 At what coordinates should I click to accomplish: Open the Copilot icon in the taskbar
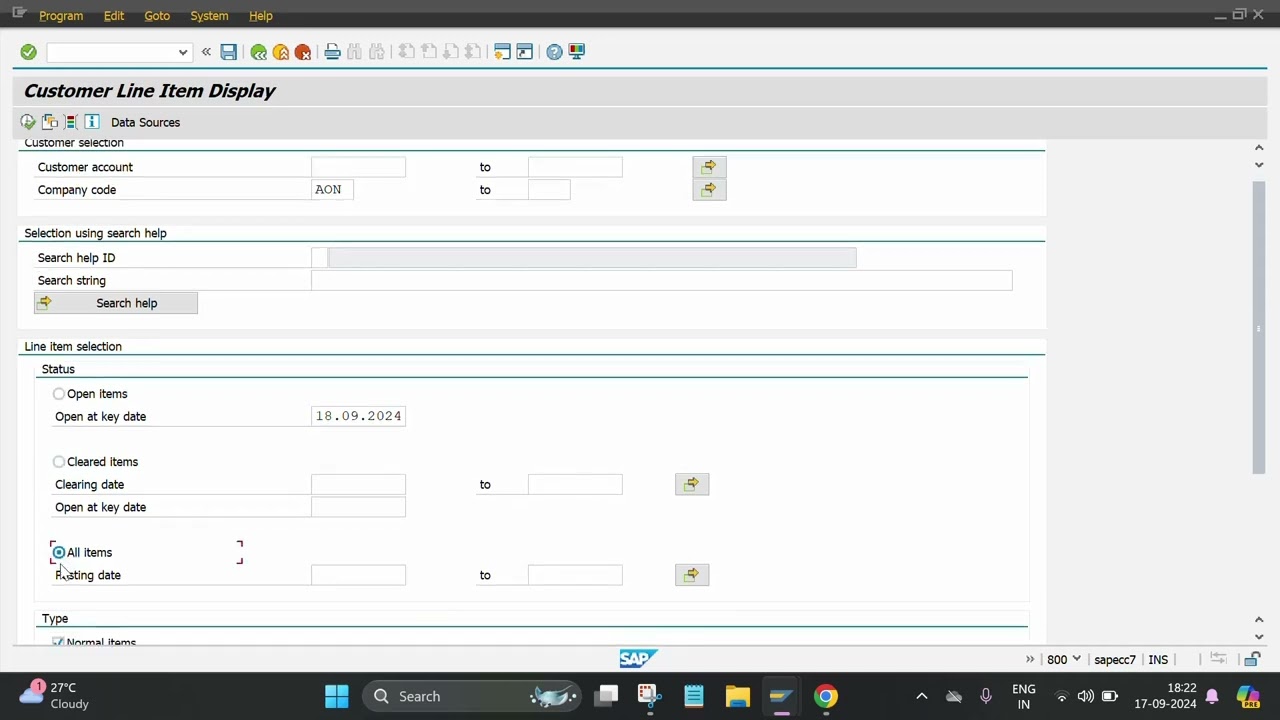1248,696
